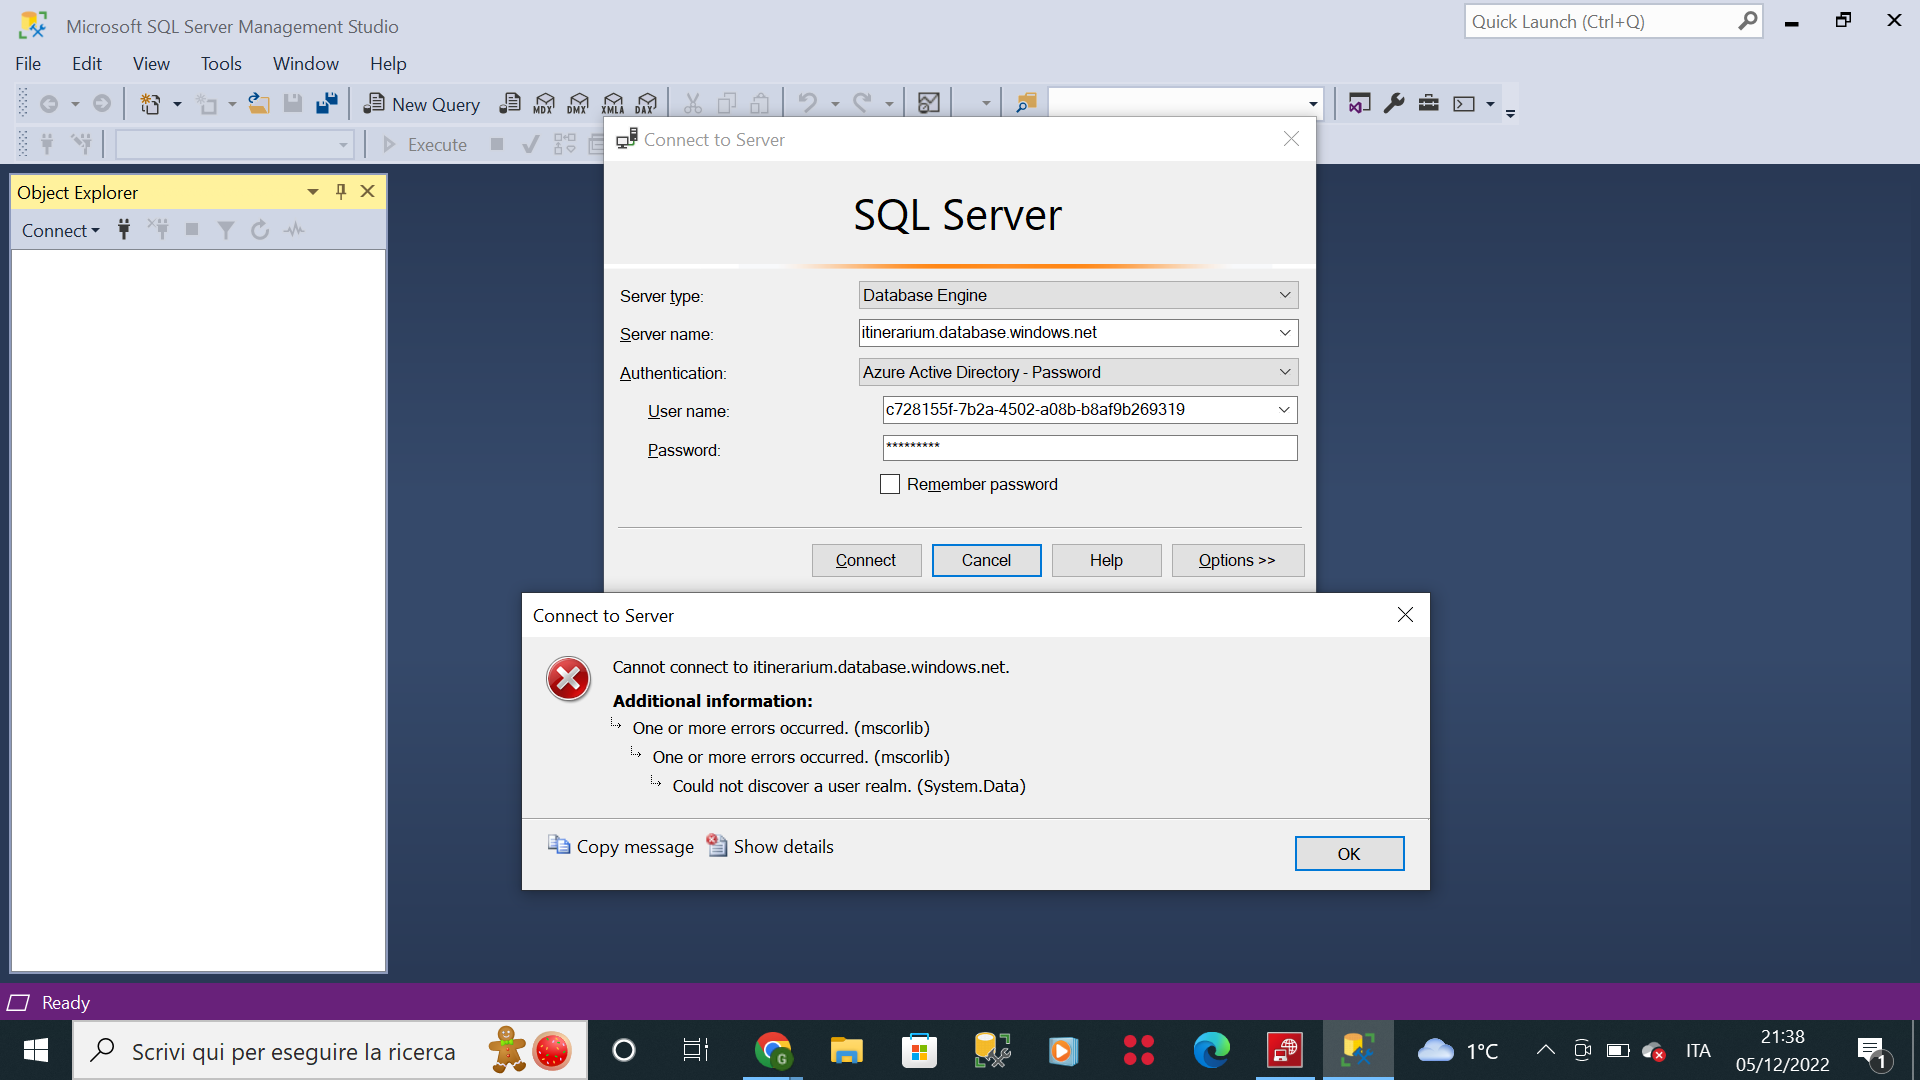This screenshot has height=1080, width=1920.
Task: Click the Properties wrench icon
Action: click(x=1394, y=103)
